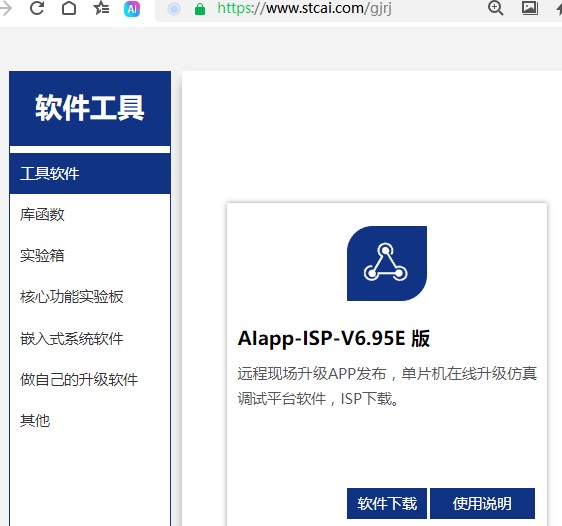Click the 软件下载 button
Viewport: 562px width, 526px height.
pos(387,503)
